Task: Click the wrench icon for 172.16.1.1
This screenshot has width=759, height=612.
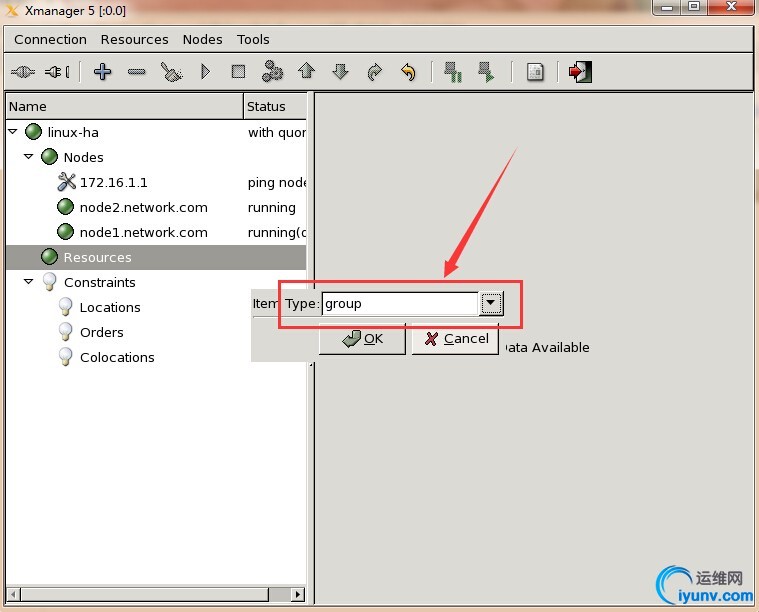Action: (66, 182)
